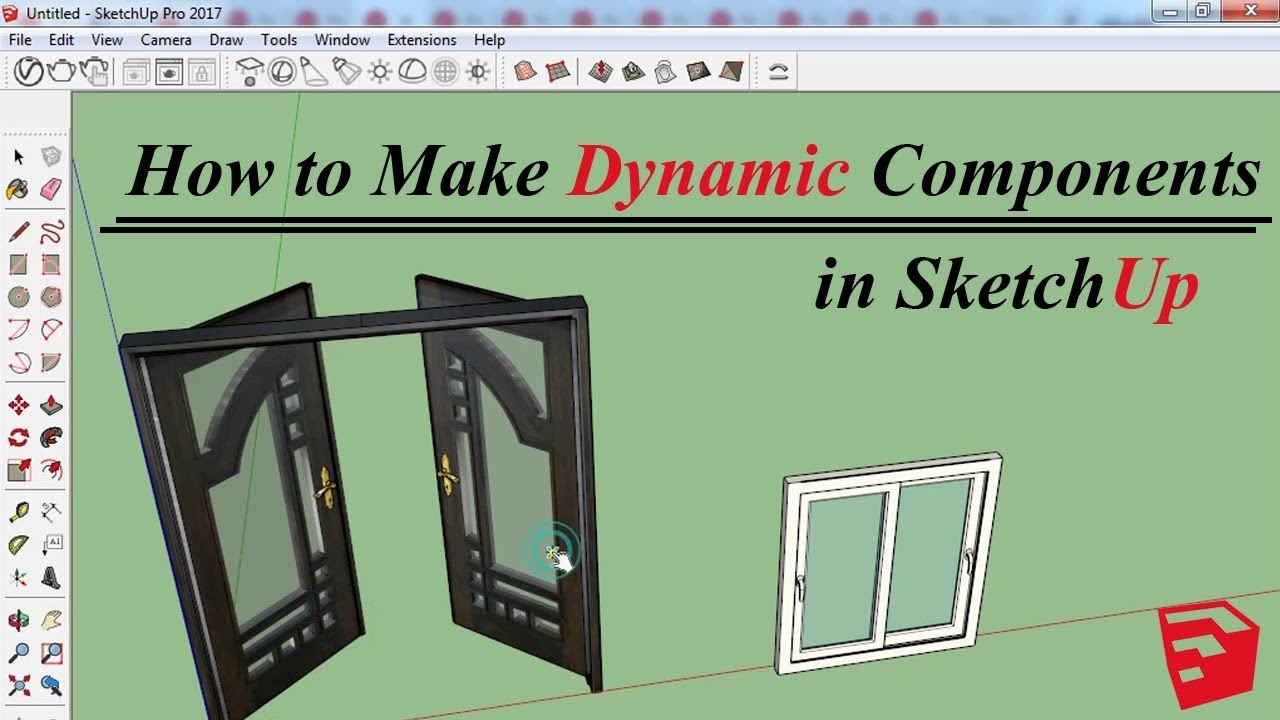Open the File menu
1280x720 pixels.
(x=20, y=40)
